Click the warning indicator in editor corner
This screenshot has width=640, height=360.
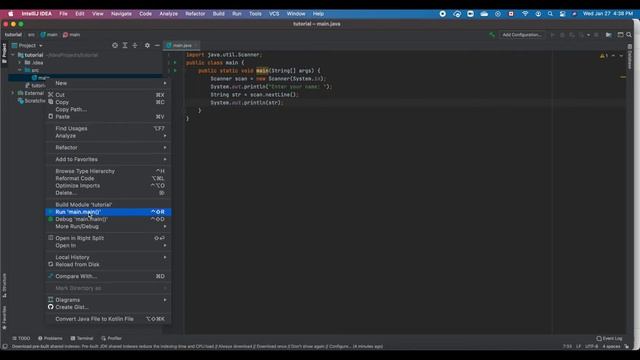click(x=604, y=56)
